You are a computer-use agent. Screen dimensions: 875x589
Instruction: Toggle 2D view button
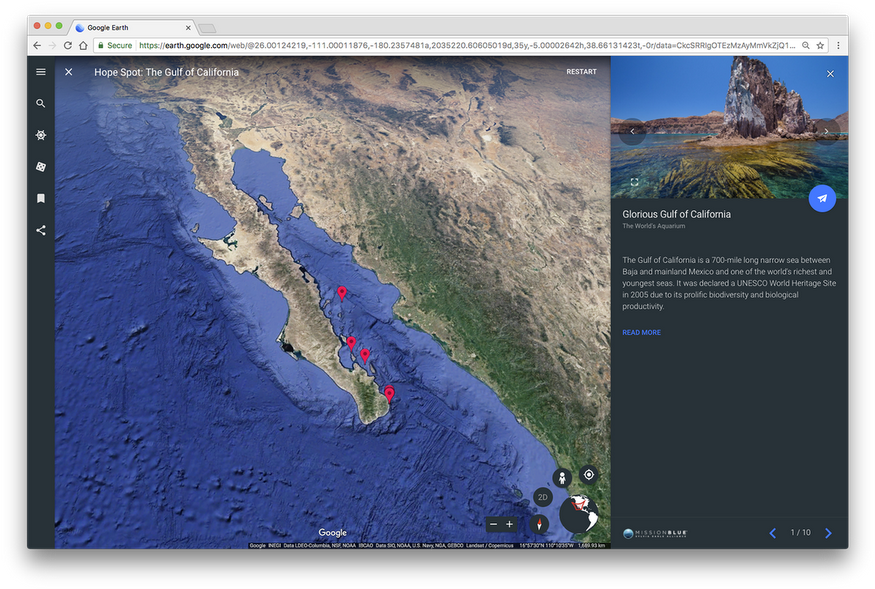[x=542, y=497]
